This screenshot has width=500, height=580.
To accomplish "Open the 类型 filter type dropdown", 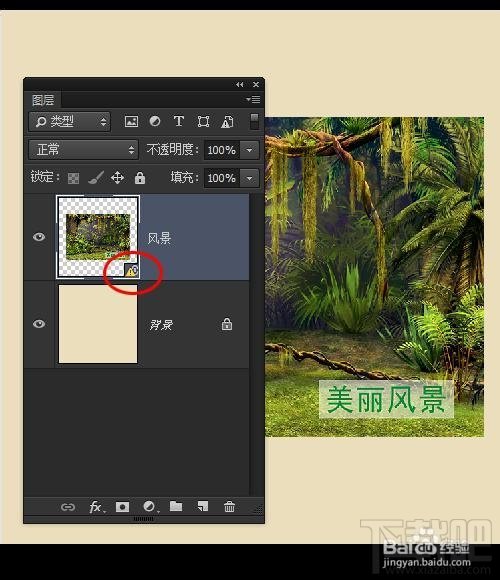I will pyautogui.click(x=70, y=122).
